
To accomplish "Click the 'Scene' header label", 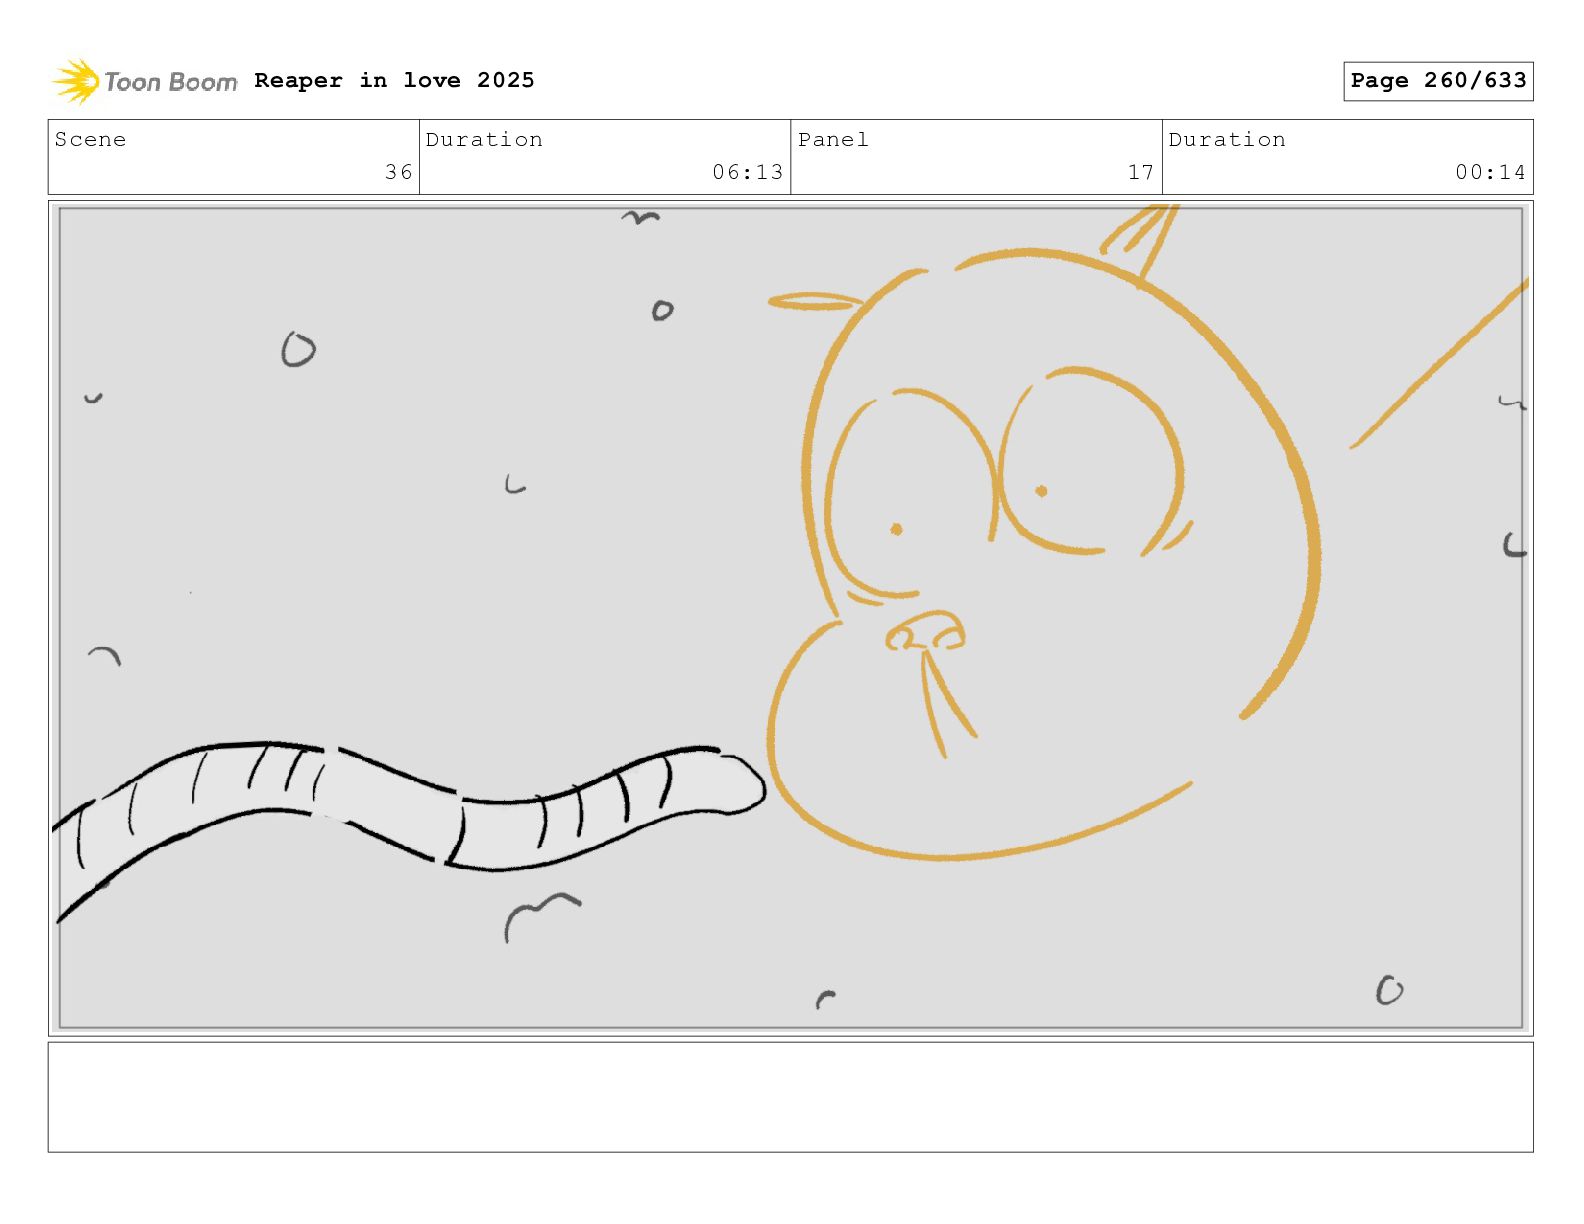I will (x=90, y=139).
